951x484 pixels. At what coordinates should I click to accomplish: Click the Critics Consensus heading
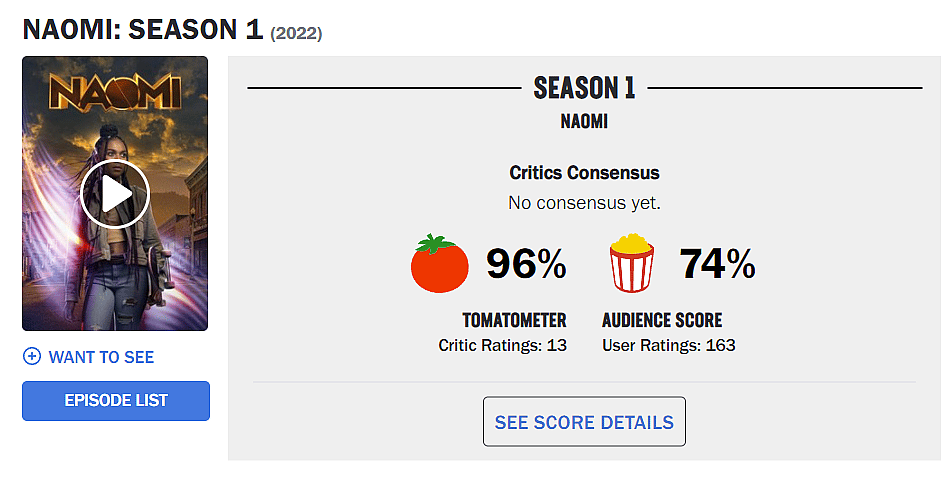[584, 173]
